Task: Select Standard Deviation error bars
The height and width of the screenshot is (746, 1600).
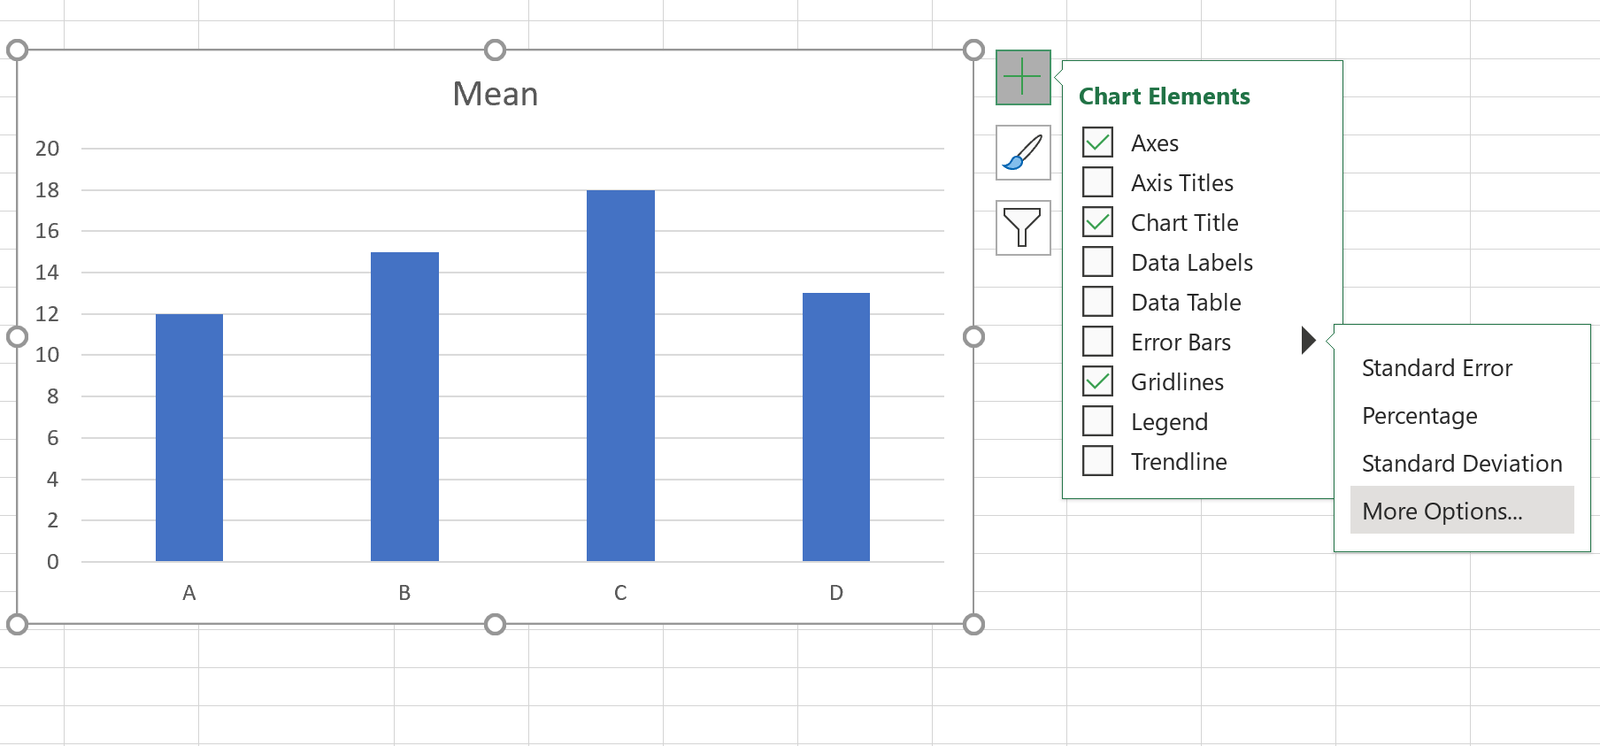Action: tap(1461, 464)
